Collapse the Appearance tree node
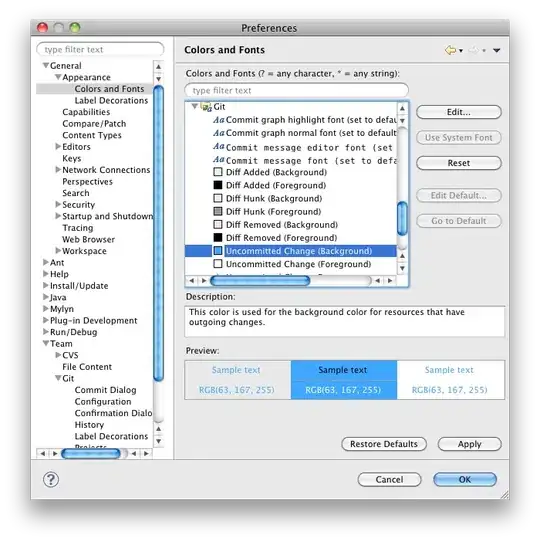This screenshot has width=540, height=542. coord(58,77)
